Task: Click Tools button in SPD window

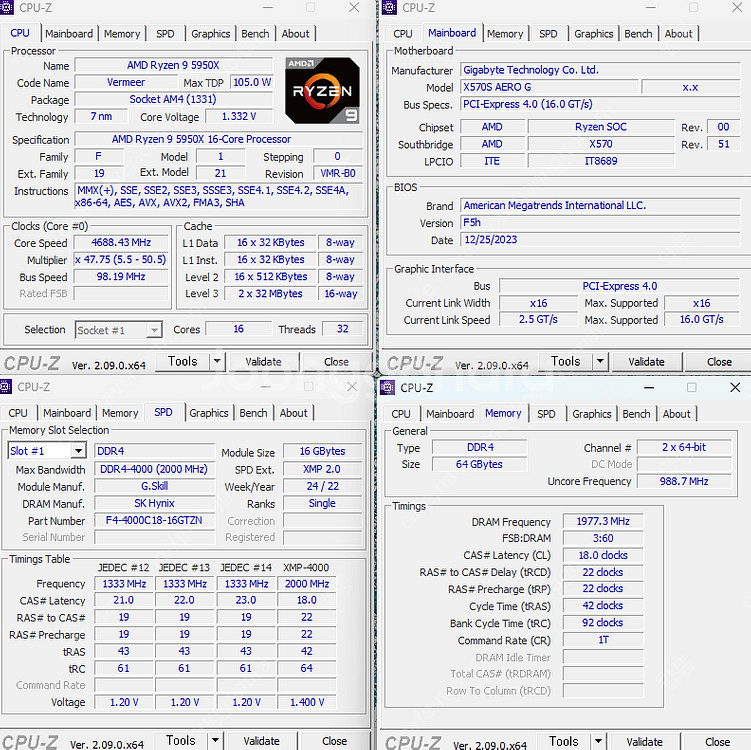Action: pos(181,740)
